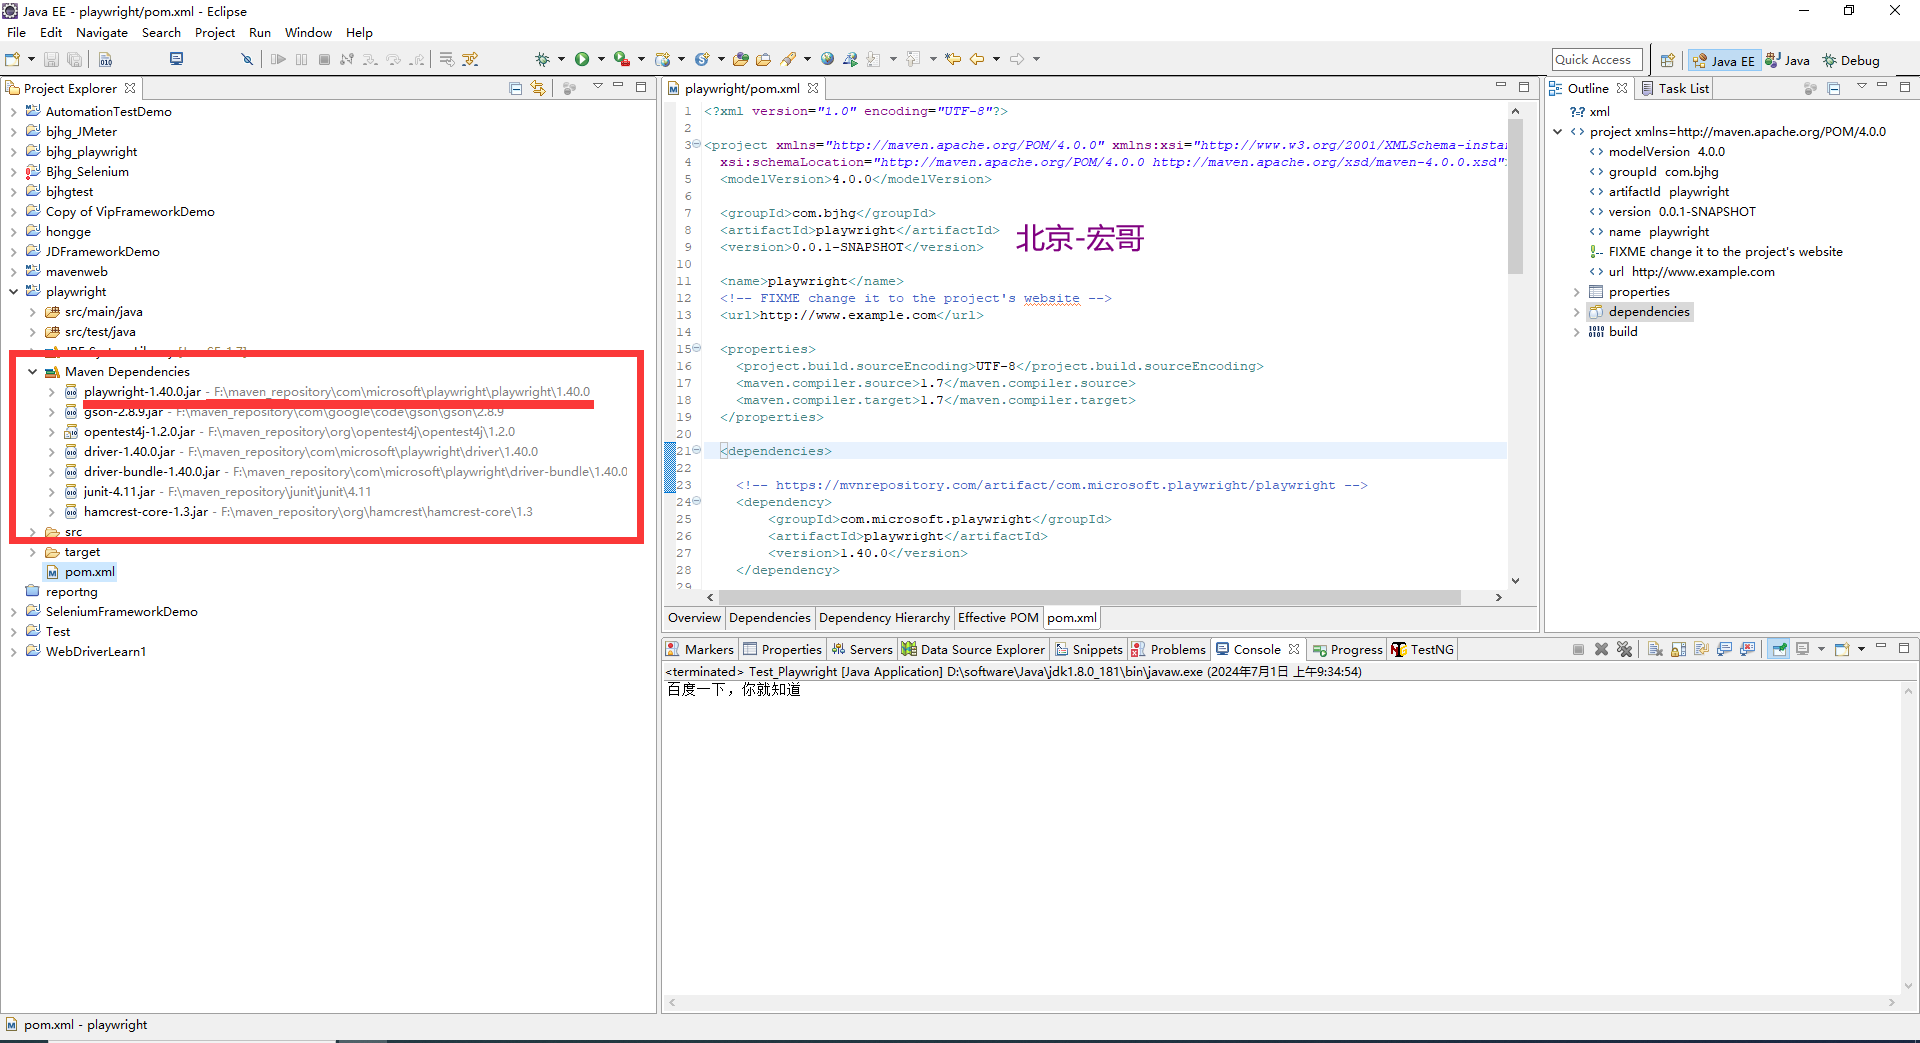The image size is (1920, 1043).
Task: Expand the dependencies node in Outline
Action: tap(1577, 312)
